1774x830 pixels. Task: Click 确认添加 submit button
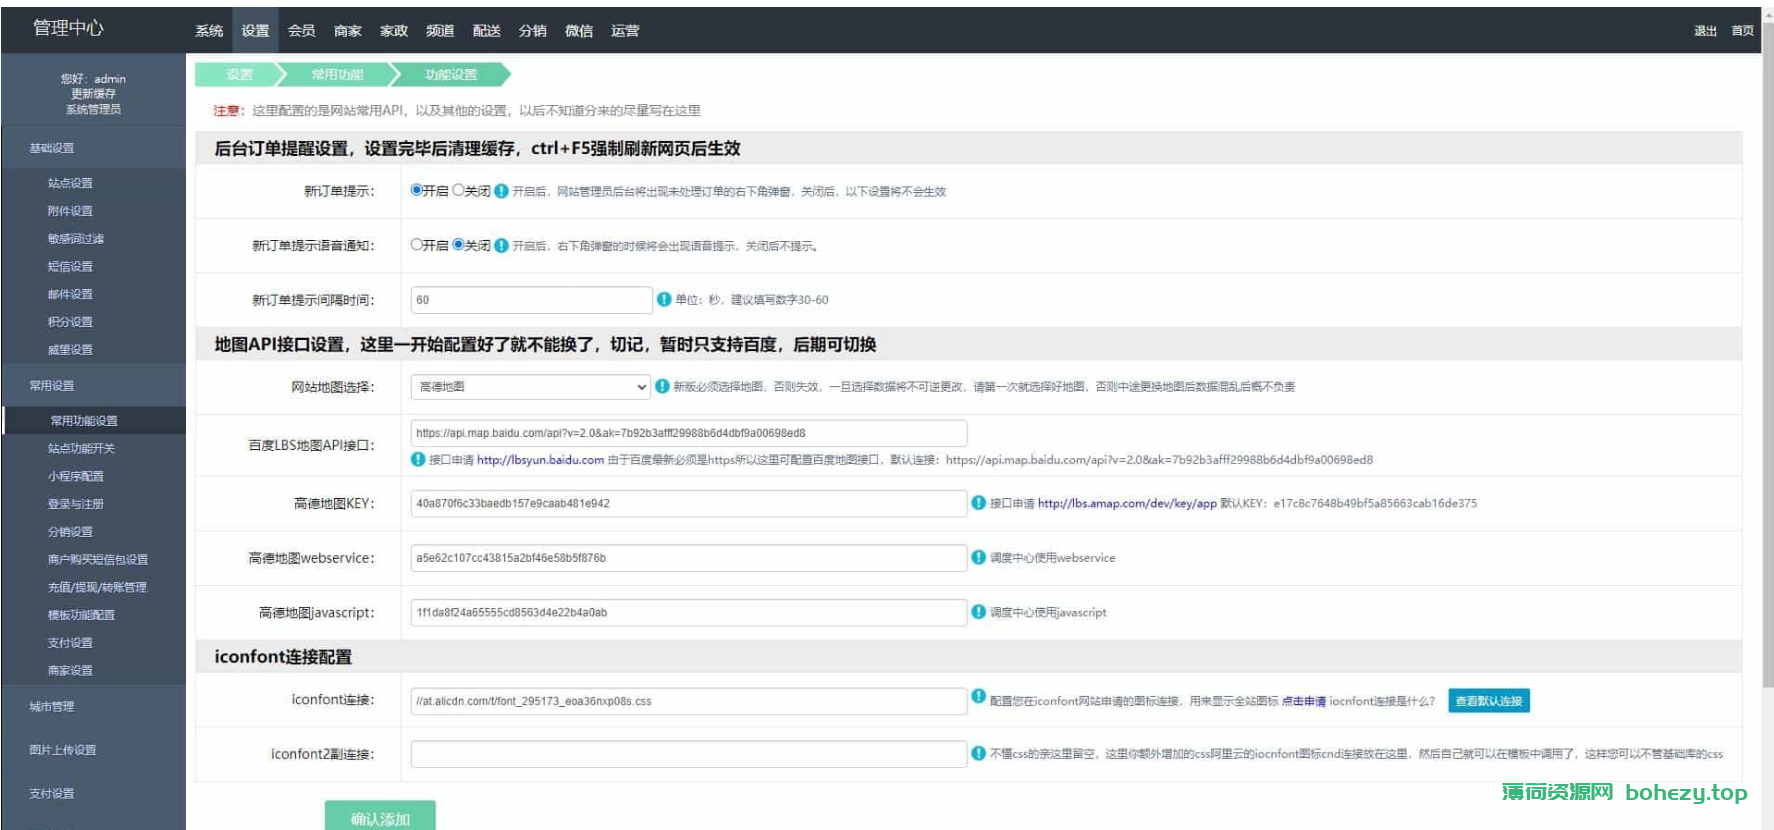(x=380, y=816)
